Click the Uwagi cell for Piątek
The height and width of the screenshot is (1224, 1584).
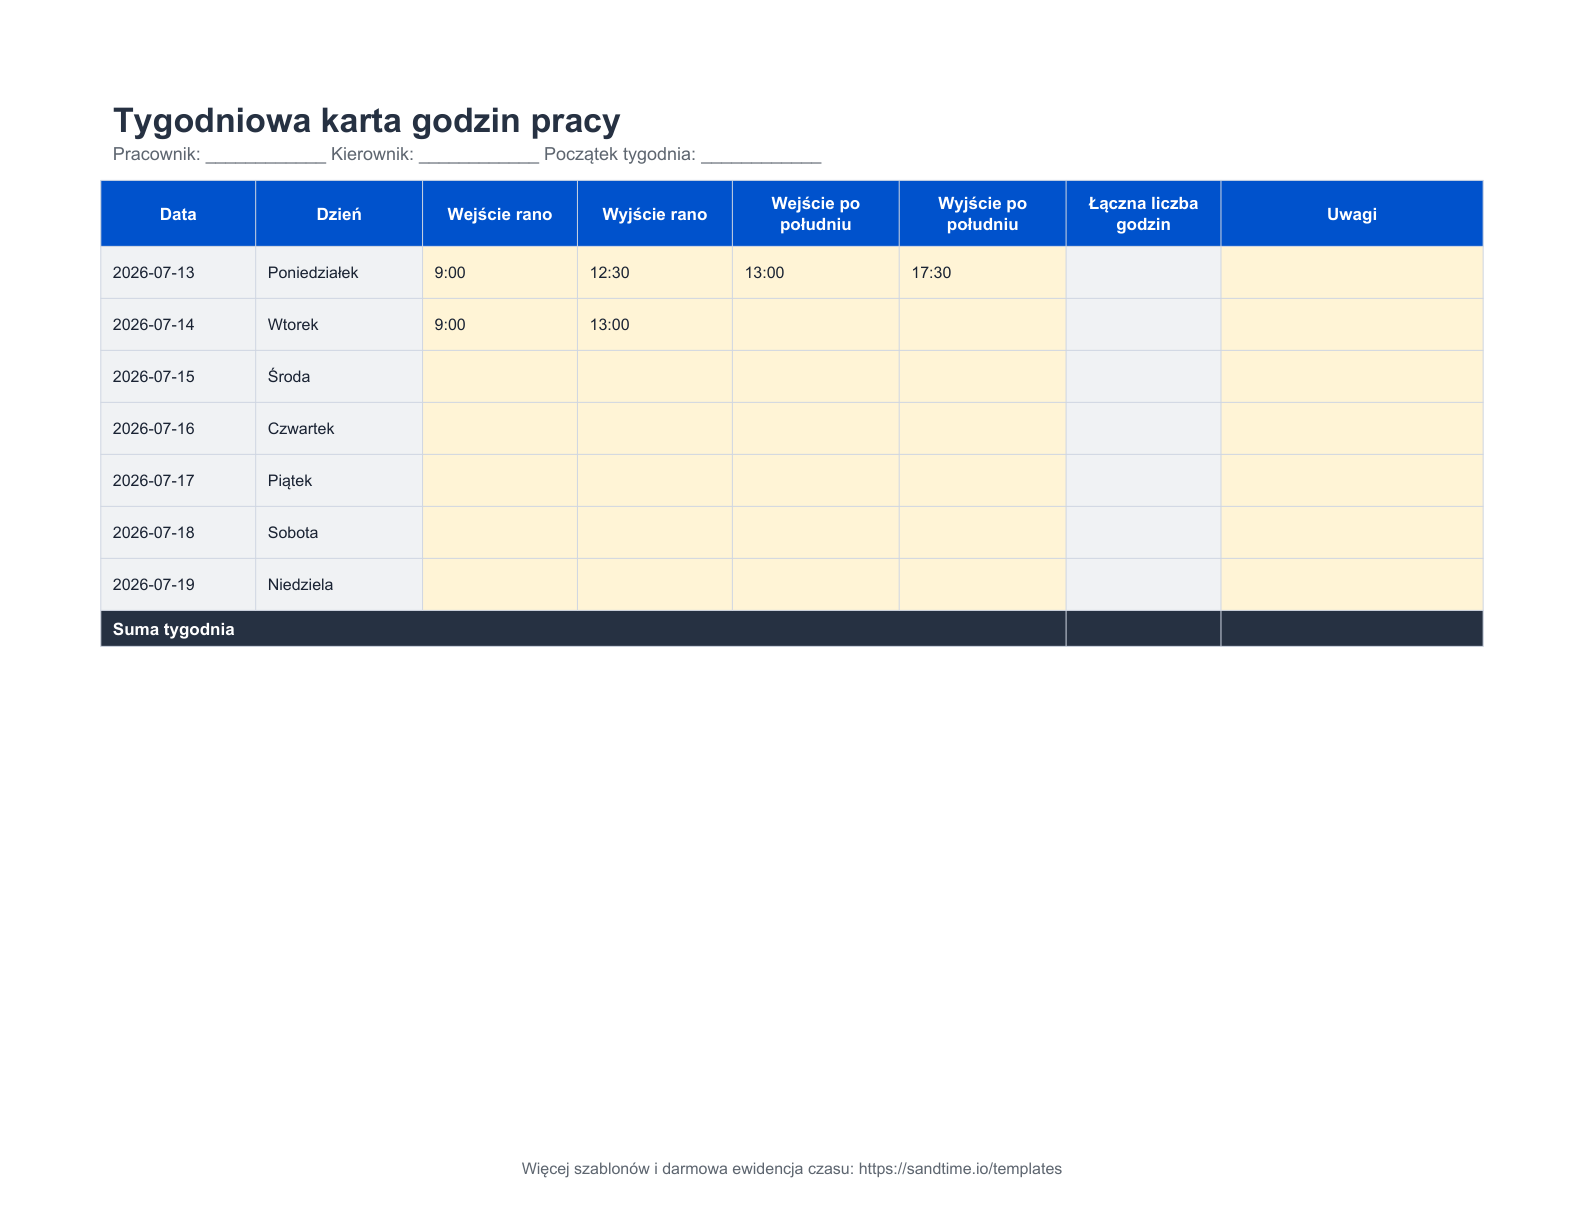click(1352, 481)
